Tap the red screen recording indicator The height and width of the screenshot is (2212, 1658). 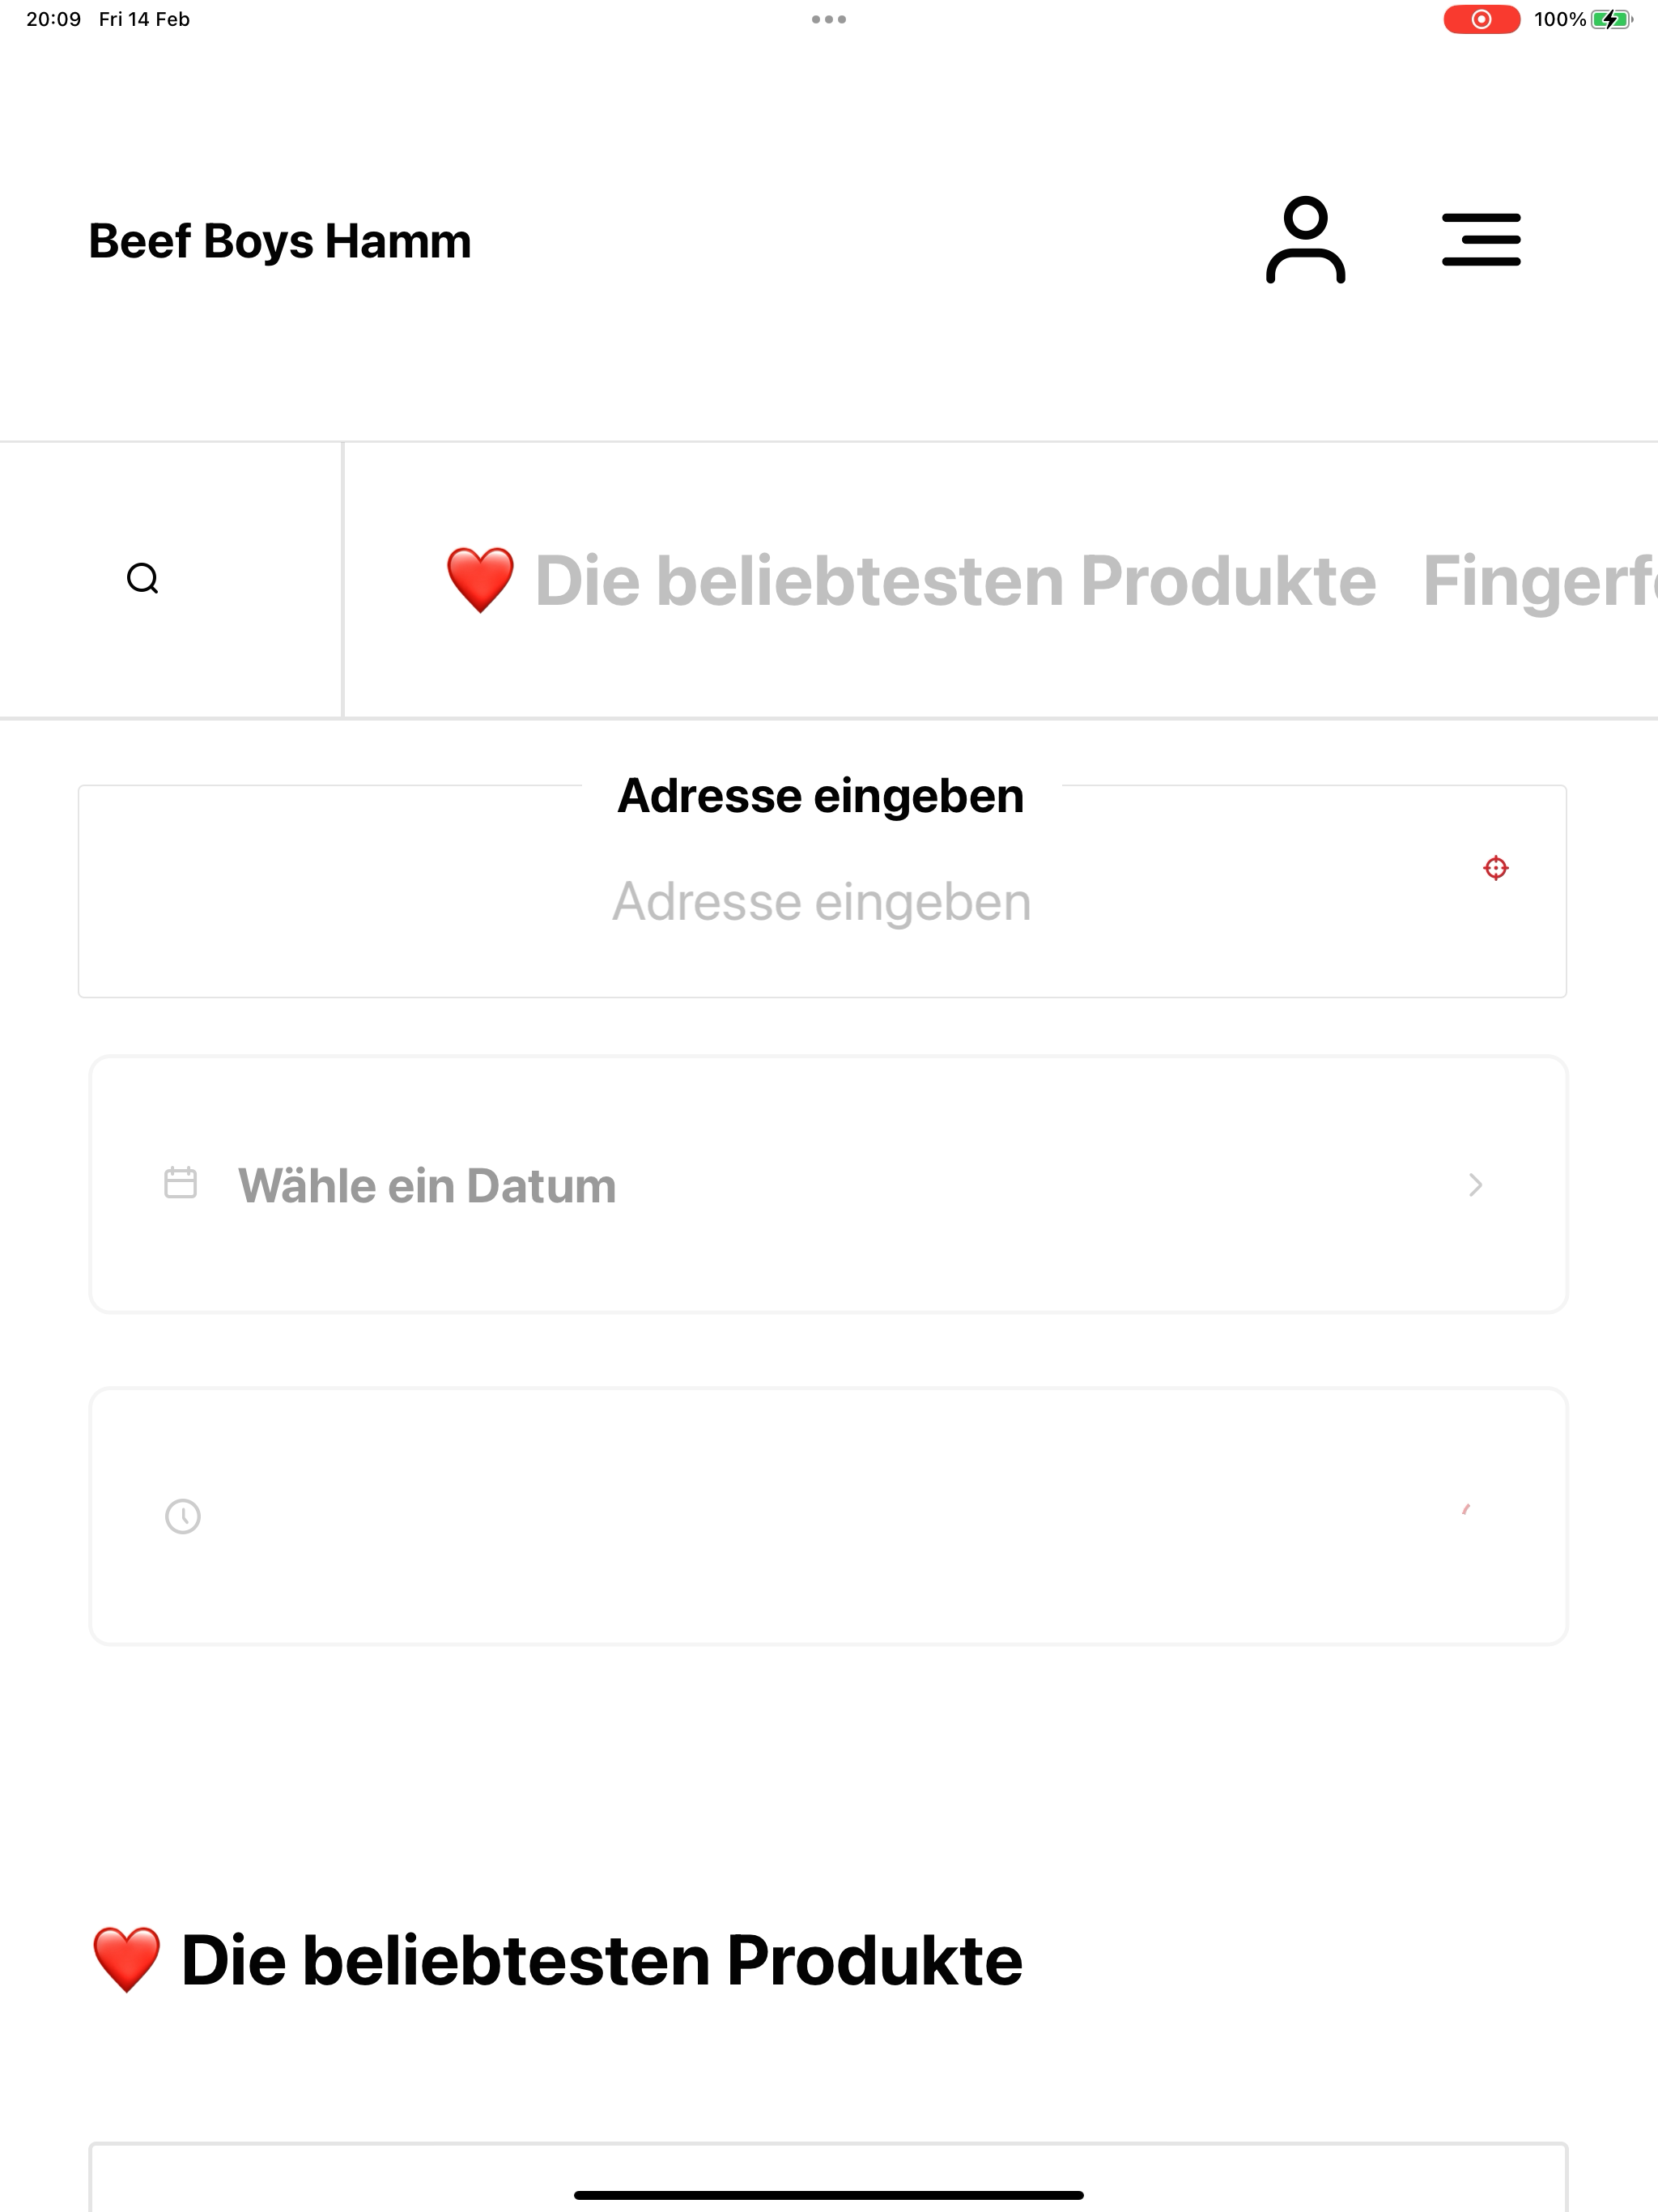(1481, 19)
